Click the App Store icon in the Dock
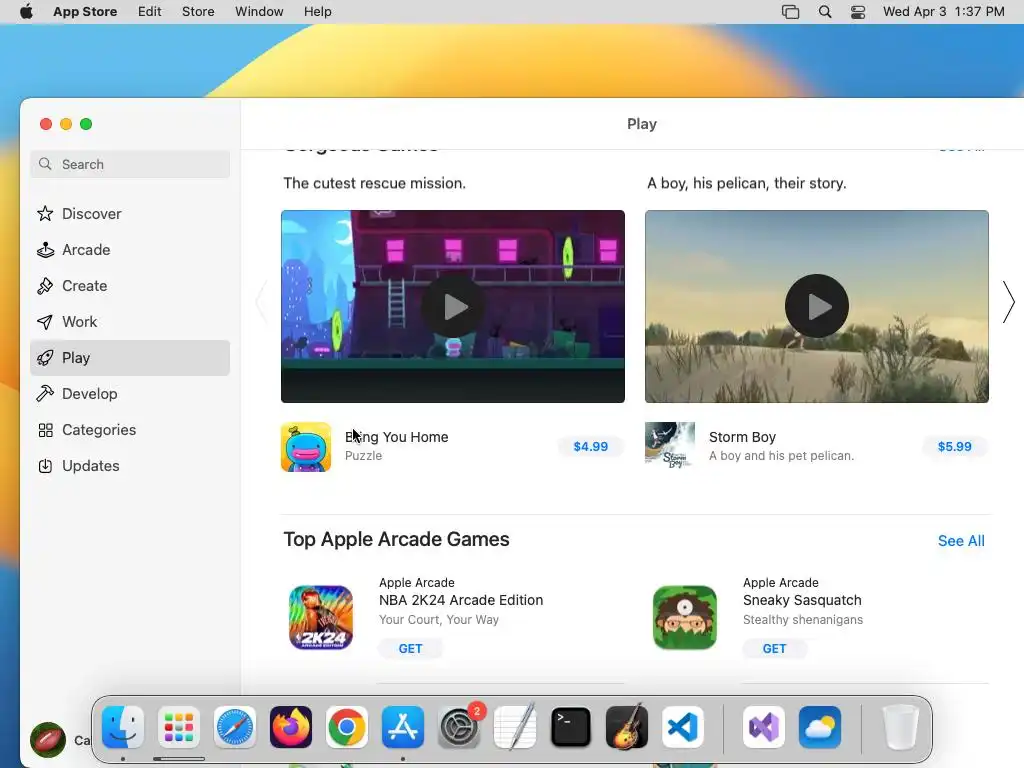Viewport: 1024px width, 768px height. (x=403, y=727)
